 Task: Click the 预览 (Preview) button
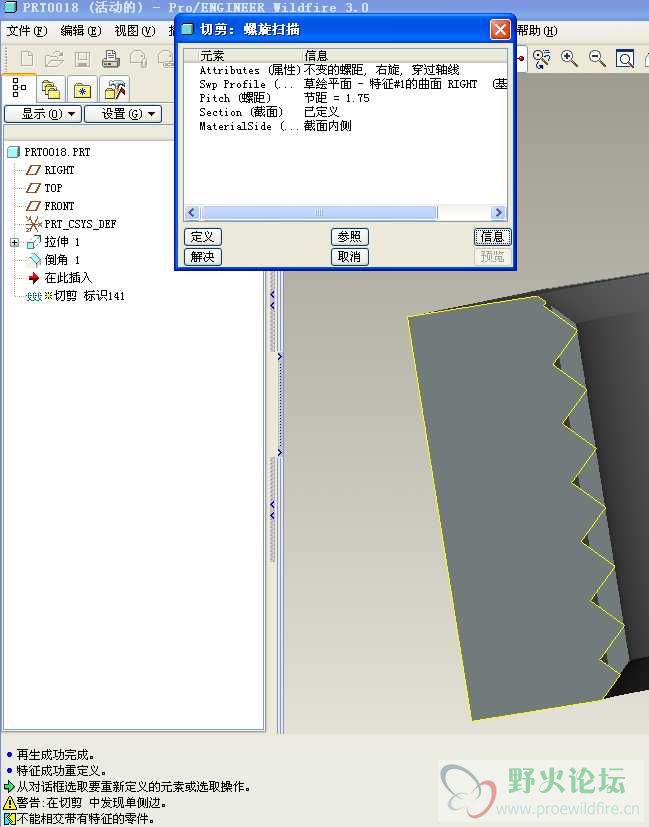[x=492, y=257]
